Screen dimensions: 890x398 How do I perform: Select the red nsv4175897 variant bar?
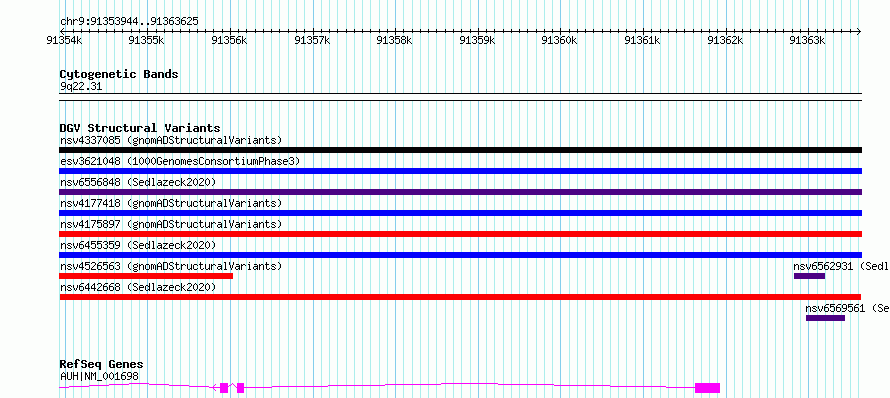pyautogui.click(x=460, y=234)
